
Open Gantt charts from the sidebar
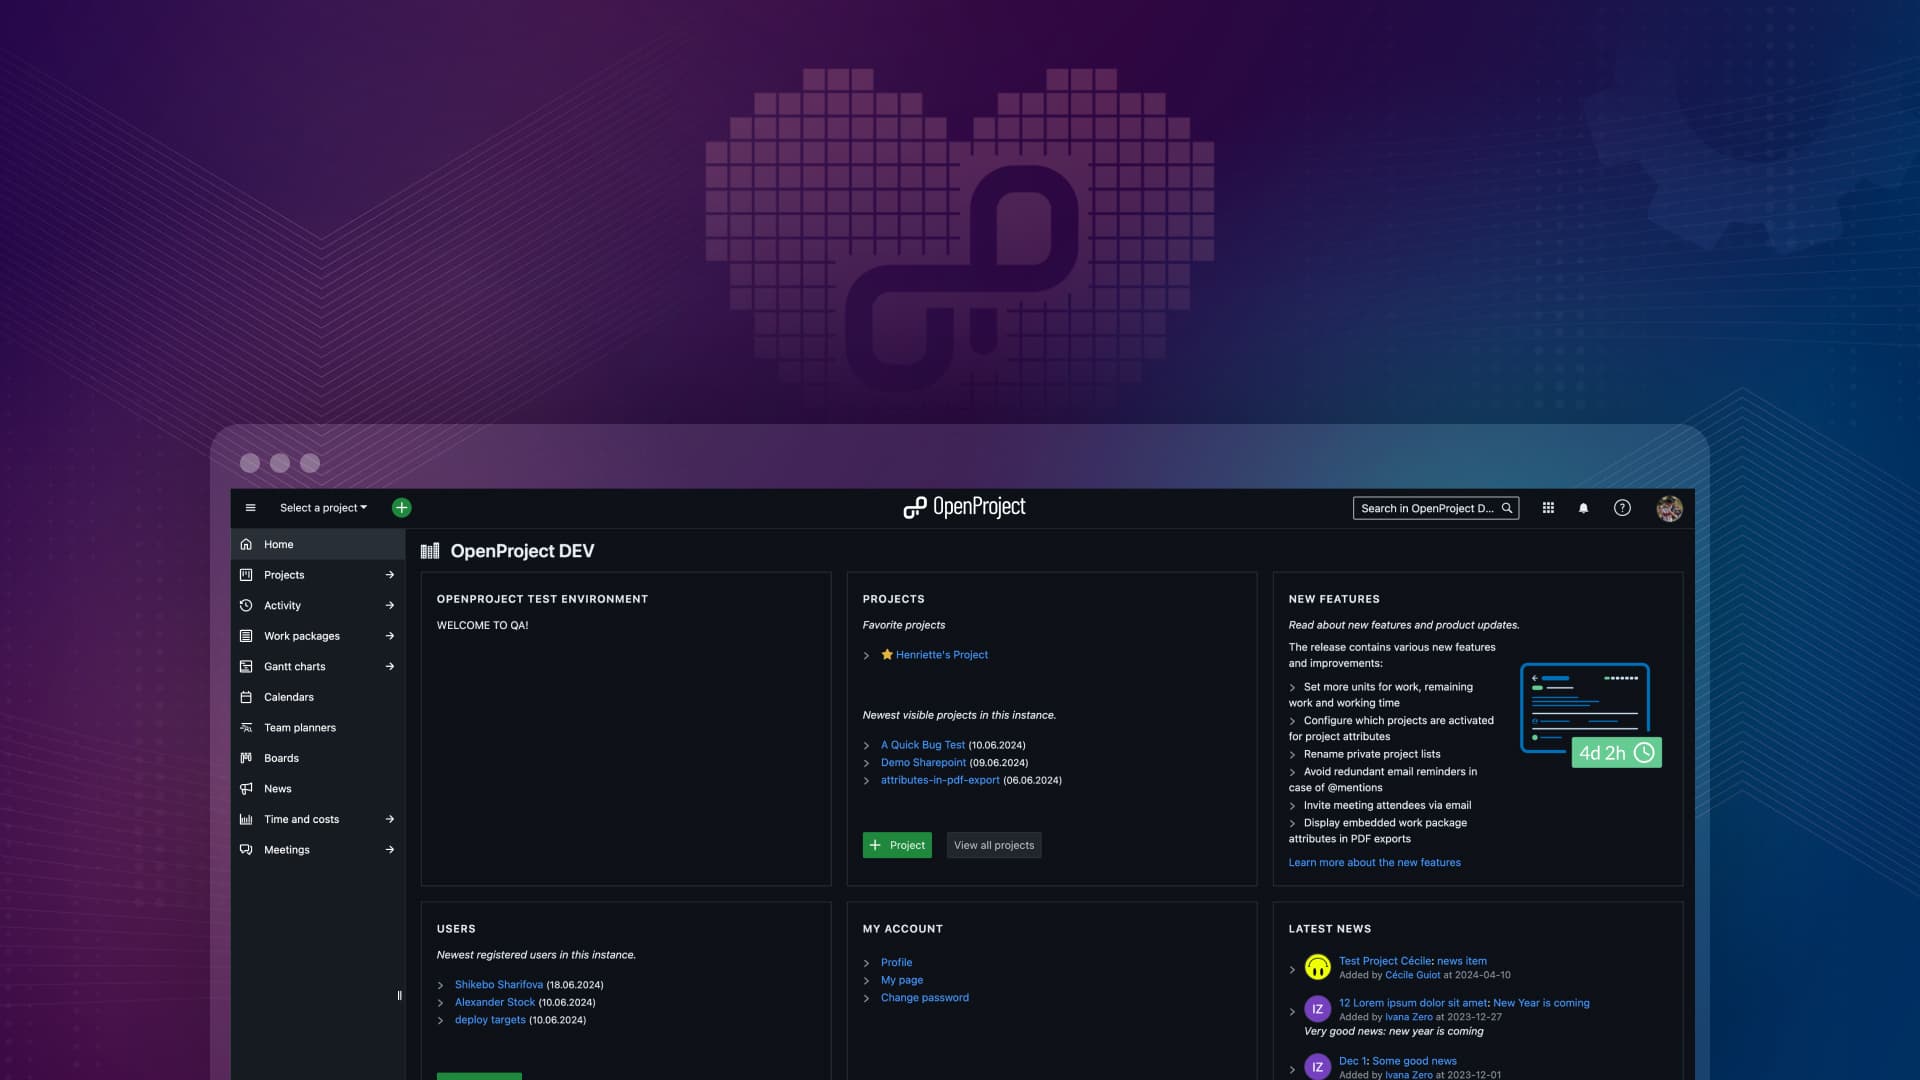[294, 666]
